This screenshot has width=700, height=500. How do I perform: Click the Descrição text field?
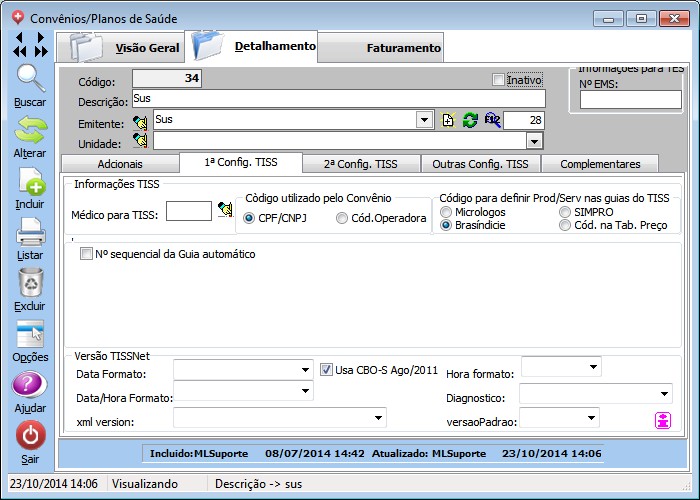coord(338,99)
